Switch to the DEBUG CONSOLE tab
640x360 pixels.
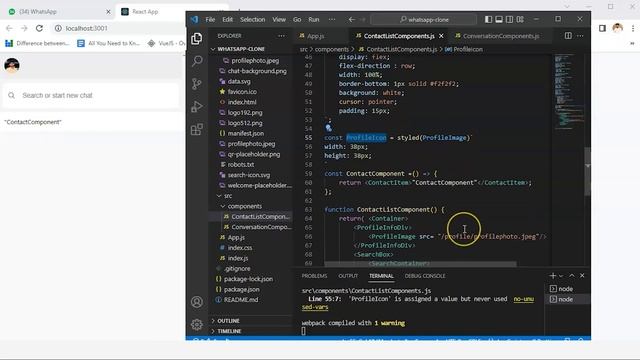(424, 276)
